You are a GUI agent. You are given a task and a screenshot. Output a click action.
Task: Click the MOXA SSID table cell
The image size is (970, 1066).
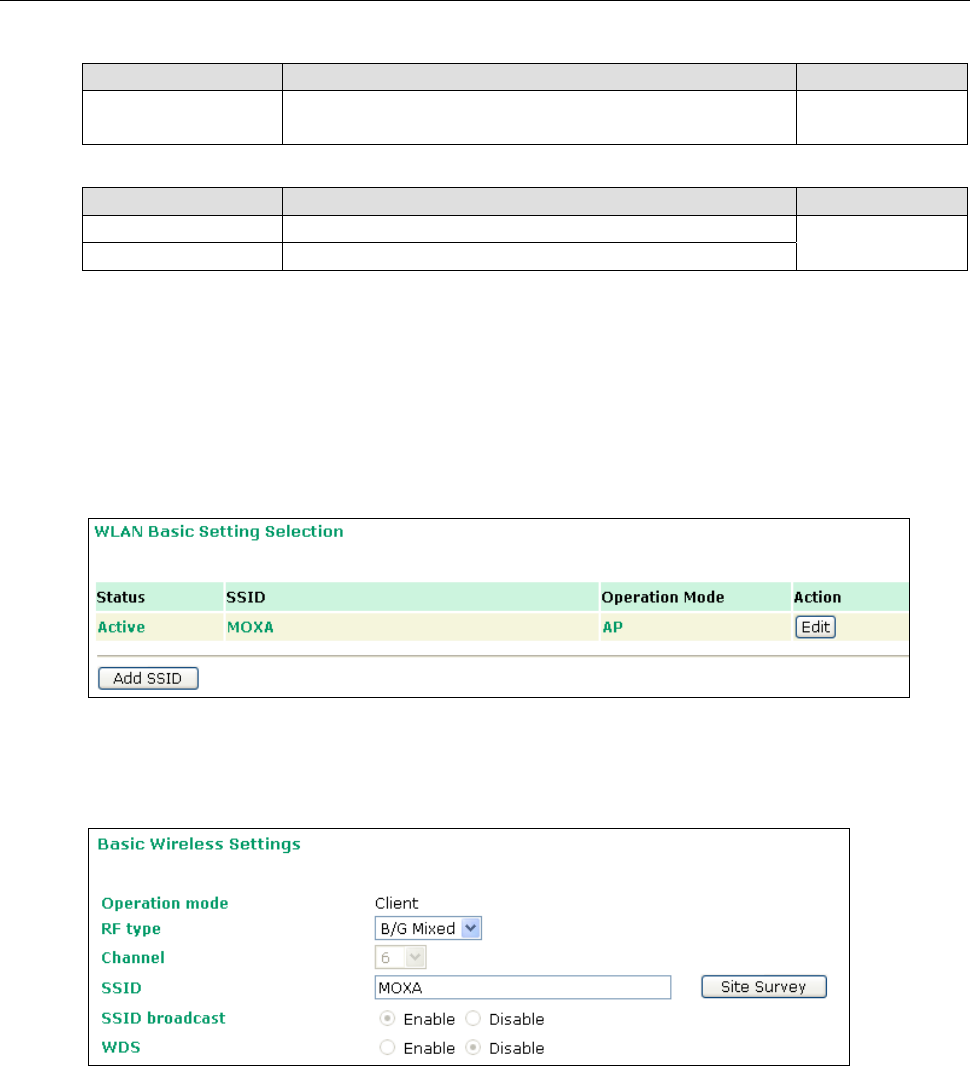412,627
